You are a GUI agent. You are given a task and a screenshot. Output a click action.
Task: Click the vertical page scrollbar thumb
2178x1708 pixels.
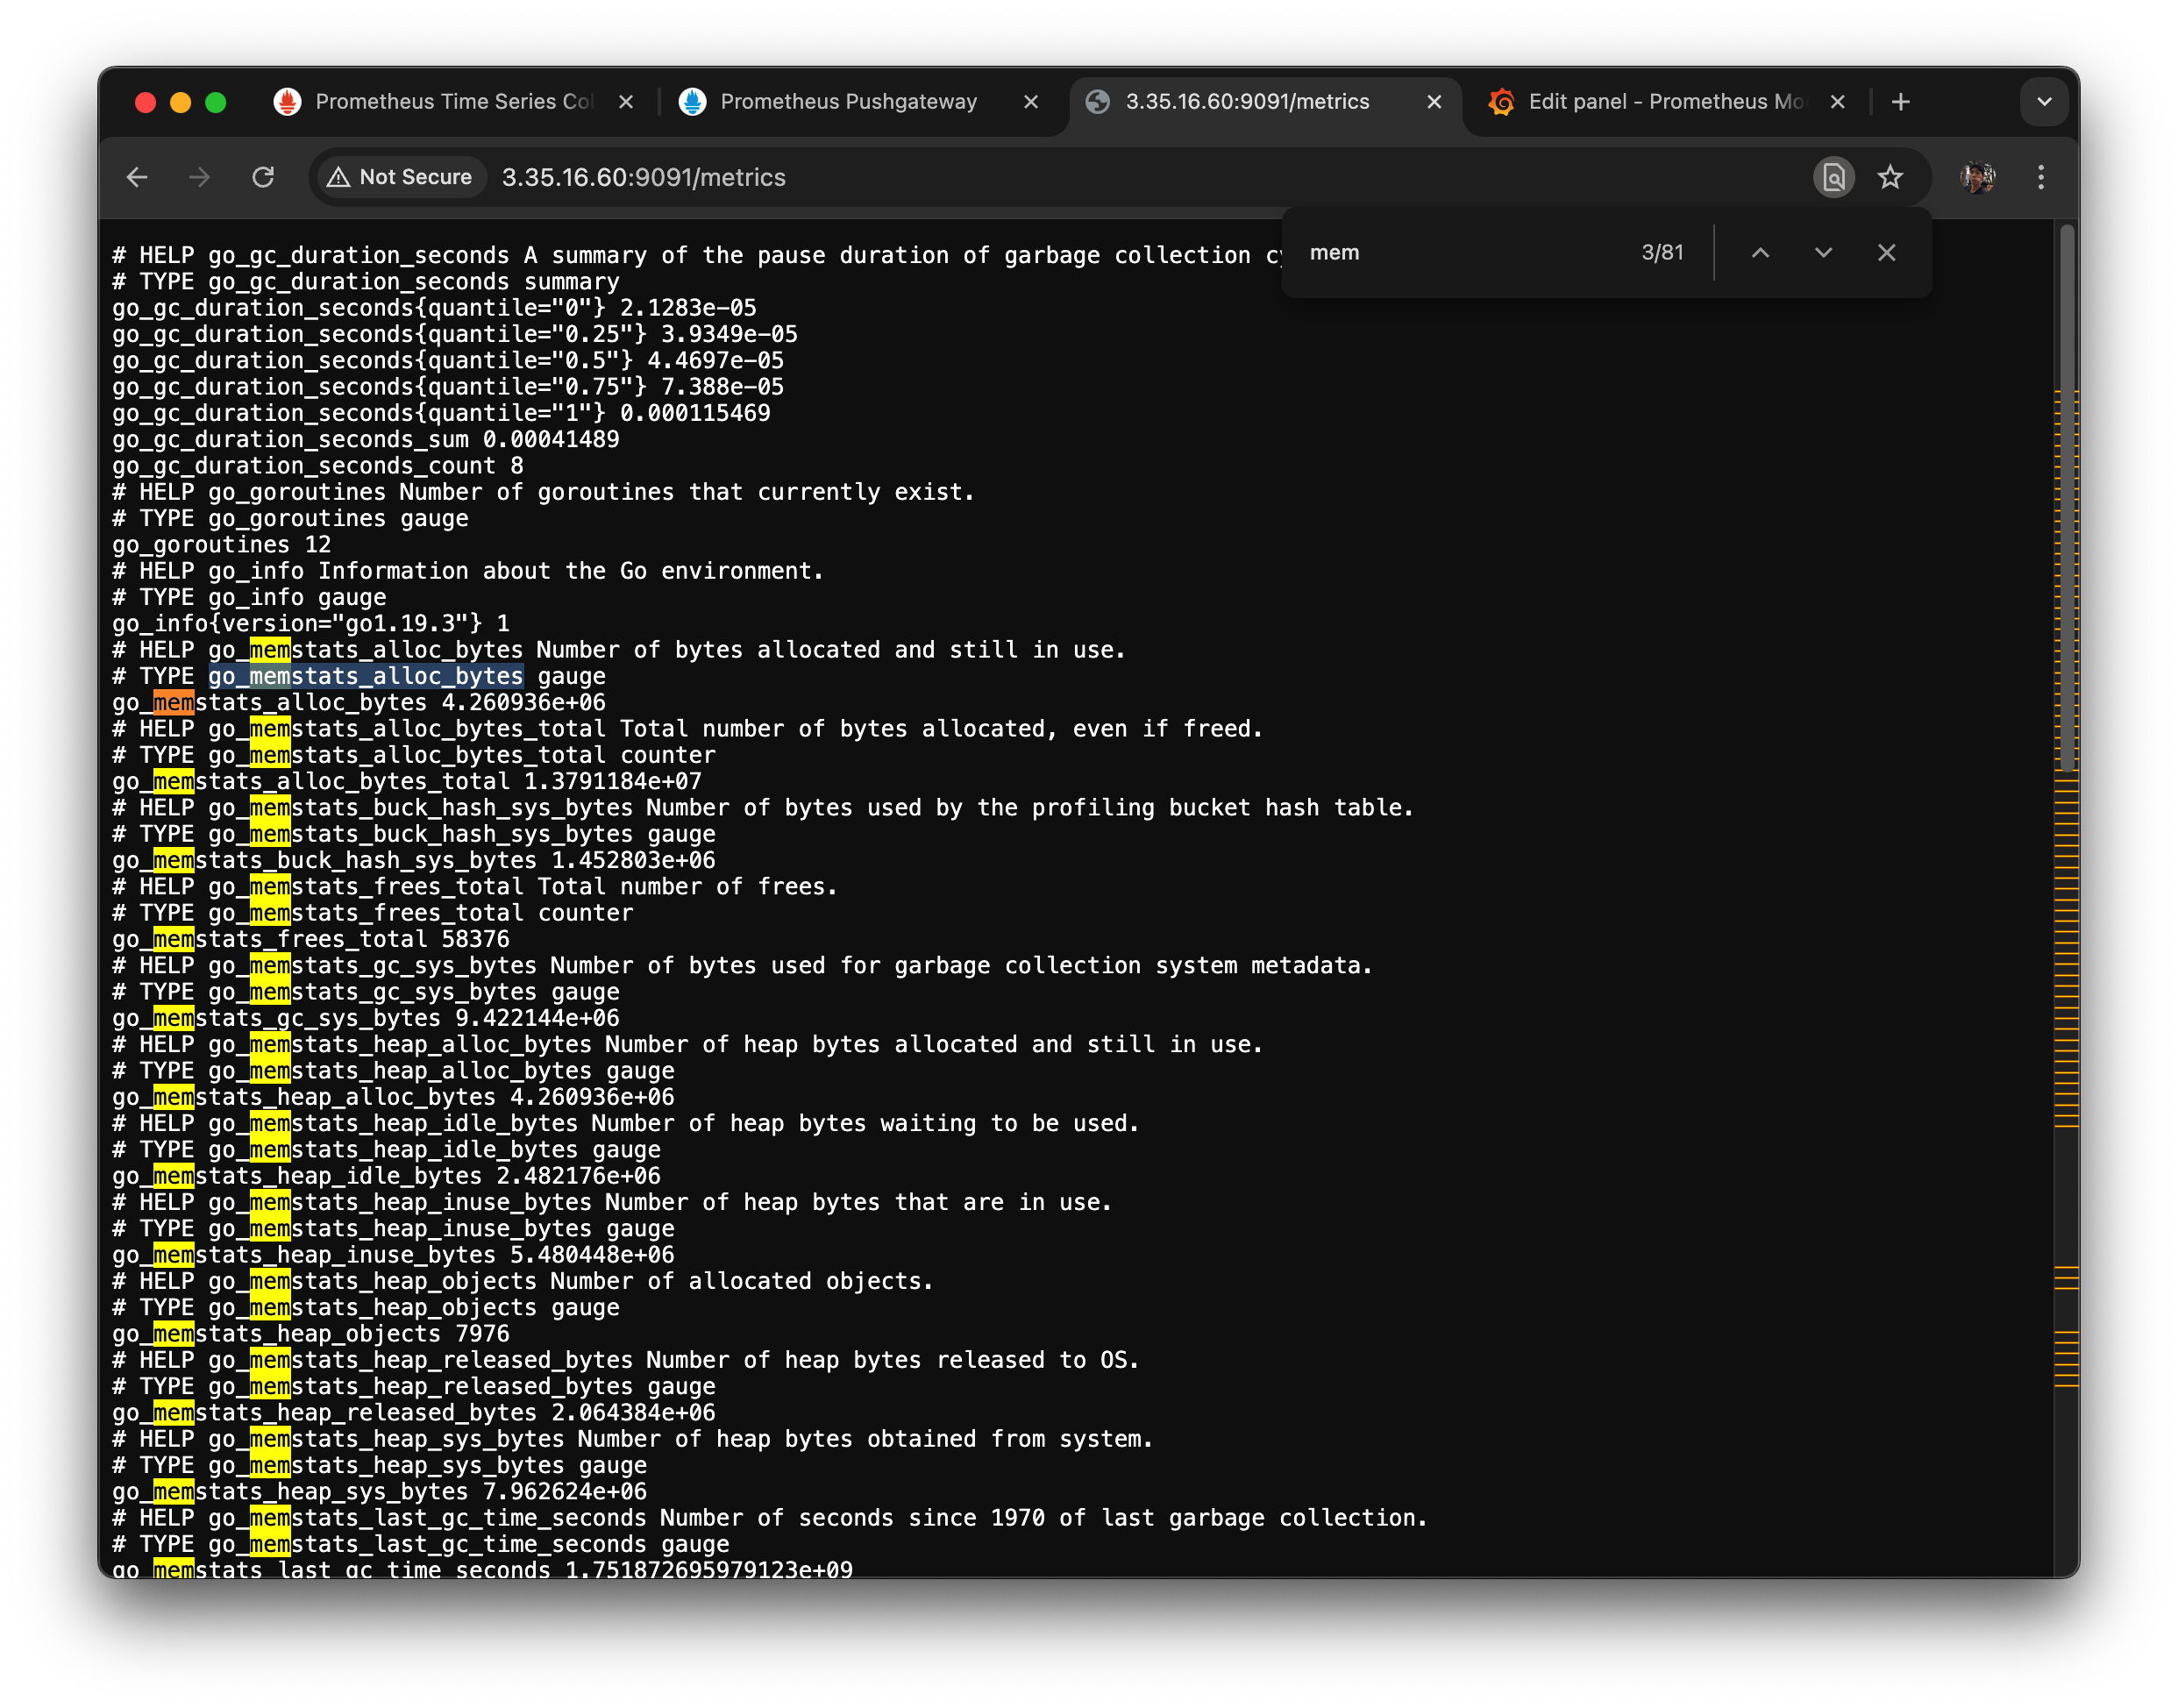[x=2066, y=500]
